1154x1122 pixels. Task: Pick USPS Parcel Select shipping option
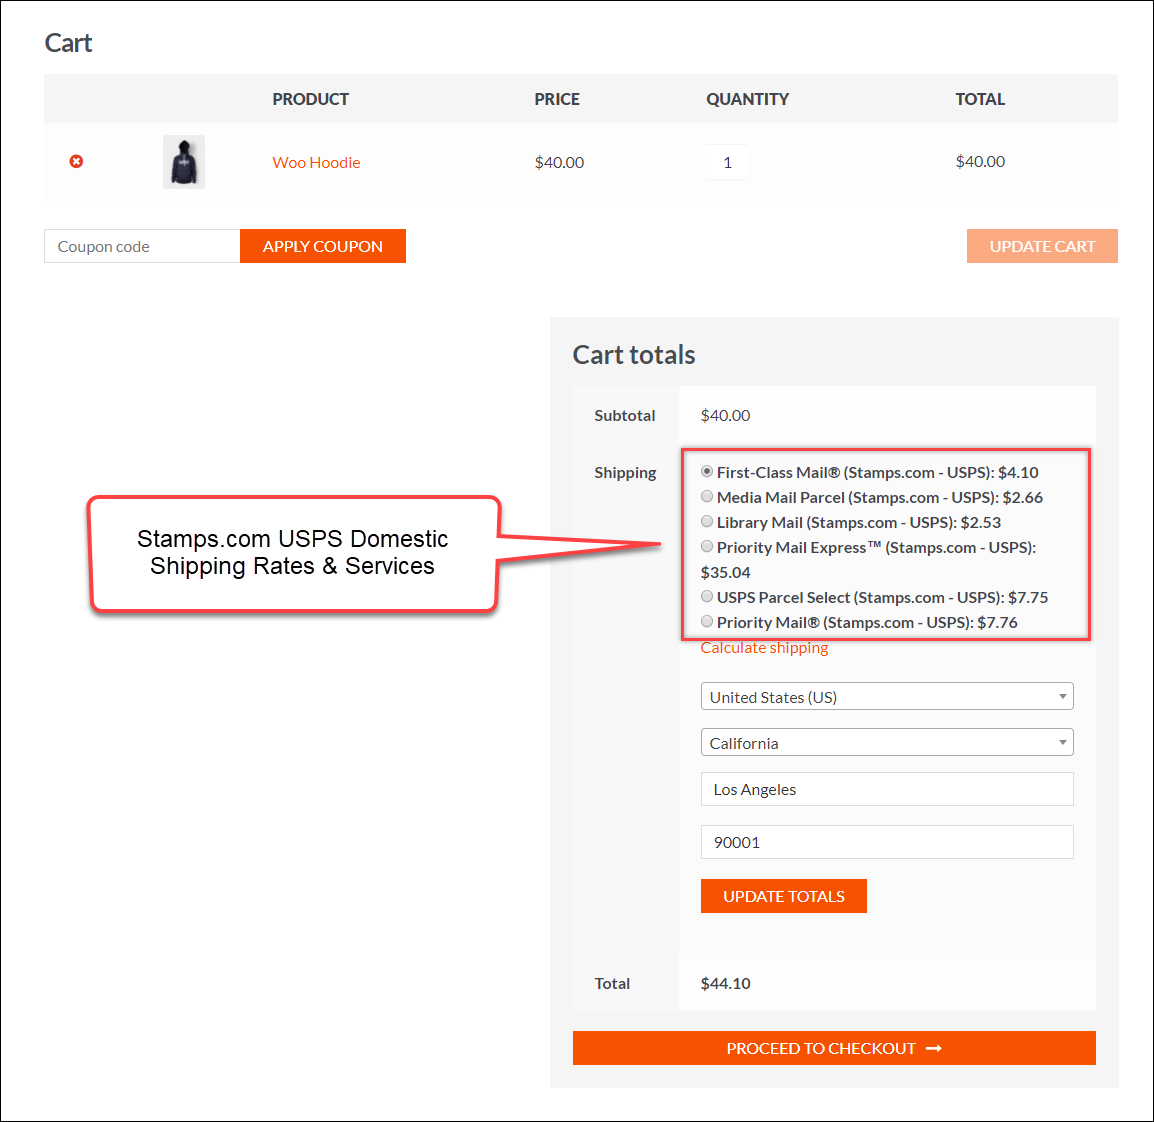point(707,597)
